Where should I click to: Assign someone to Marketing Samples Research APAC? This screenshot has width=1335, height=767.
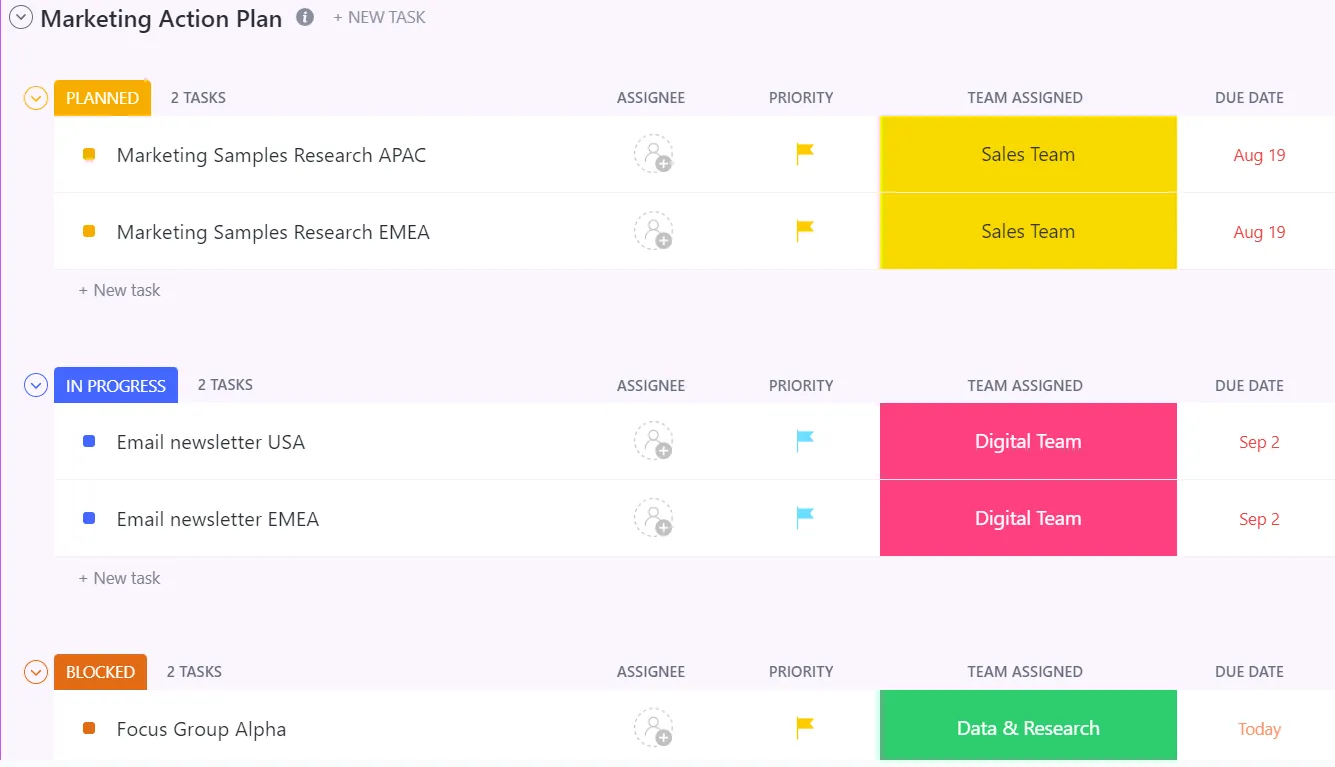click(653, 154)
